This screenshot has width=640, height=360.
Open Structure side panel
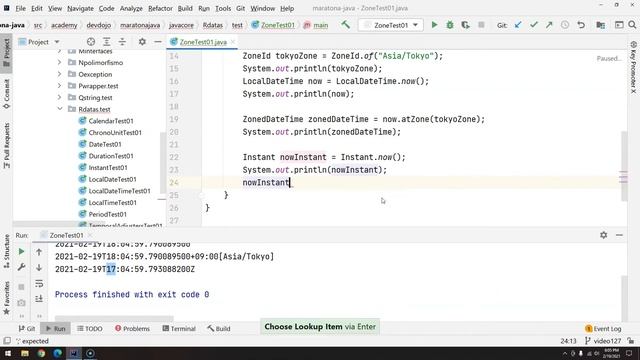pyautogui.click(x=7, y=251)
